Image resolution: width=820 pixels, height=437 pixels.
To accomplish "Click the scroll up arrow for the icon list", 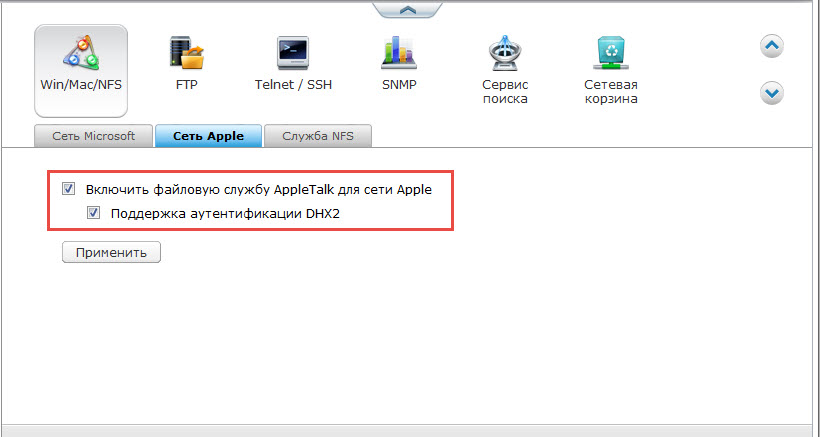I will [772, 47].
